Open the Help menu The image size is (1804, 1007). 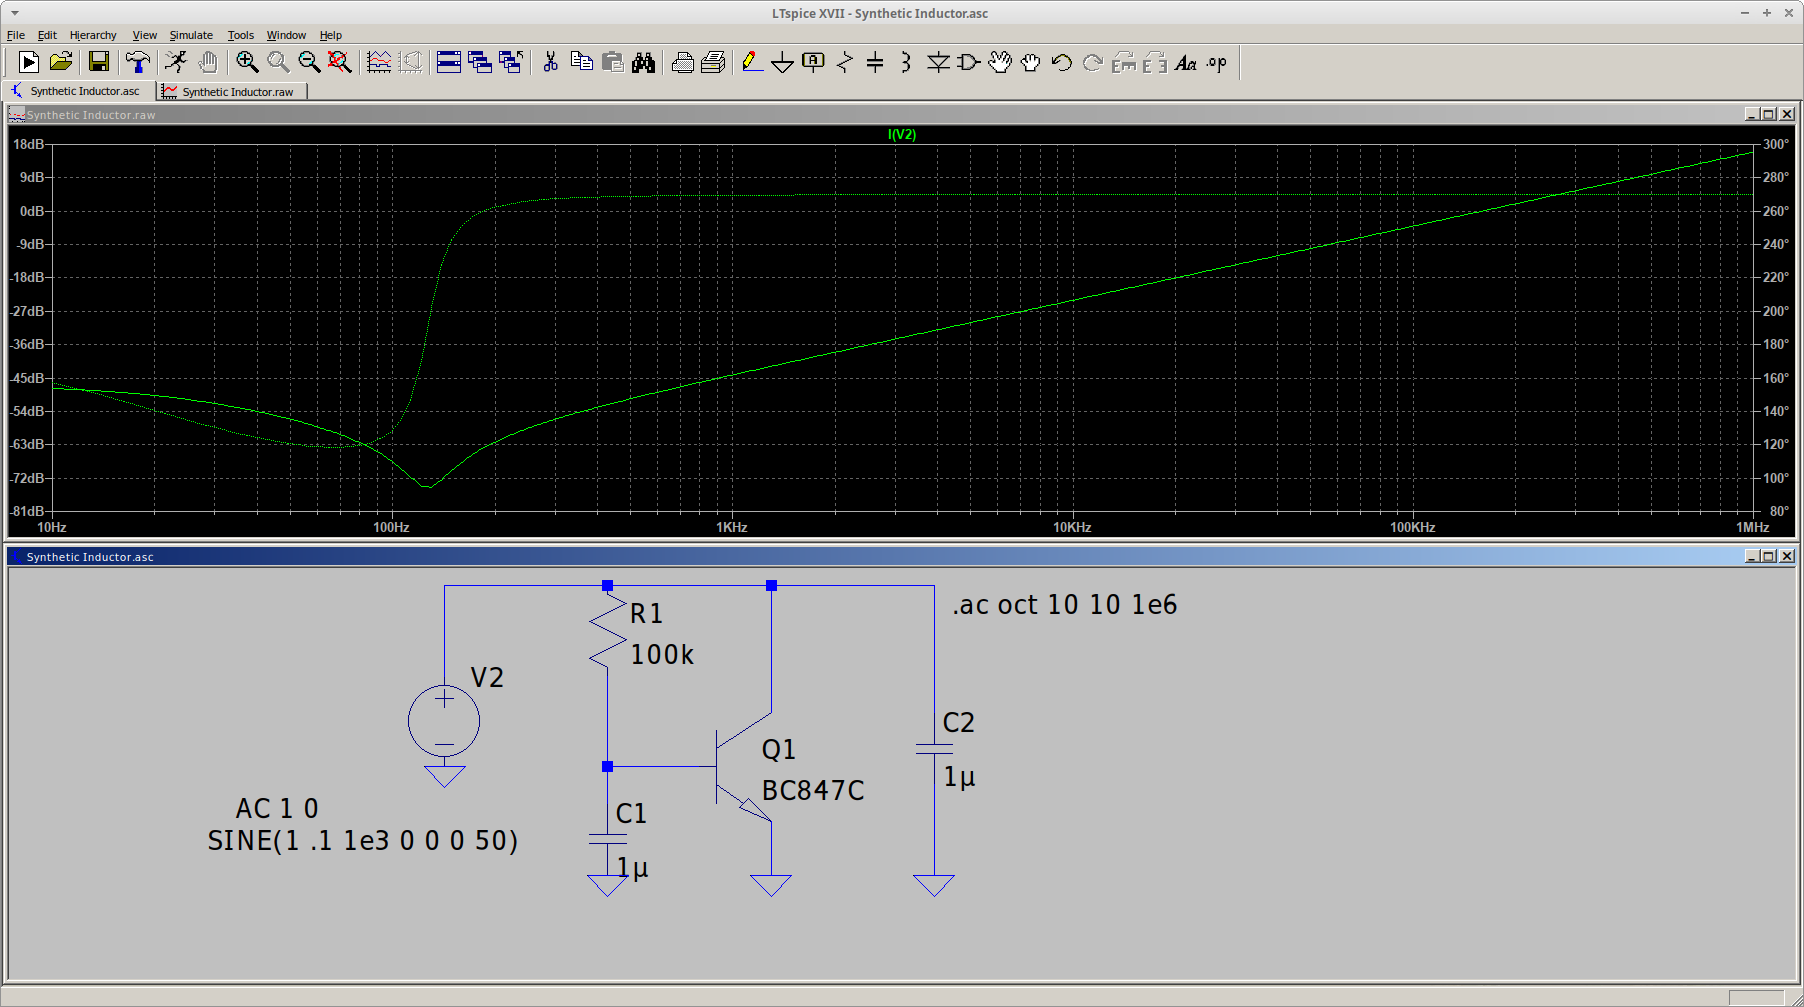tap(331, 35)
